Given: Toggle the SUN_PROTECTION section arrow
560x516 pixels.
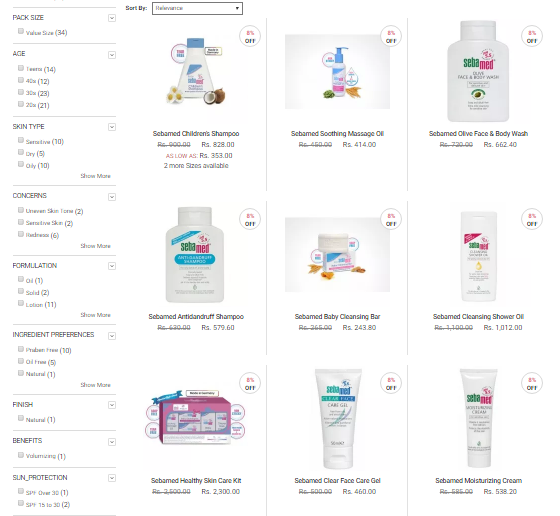Looking at the screenshot, I should point(112,478).
